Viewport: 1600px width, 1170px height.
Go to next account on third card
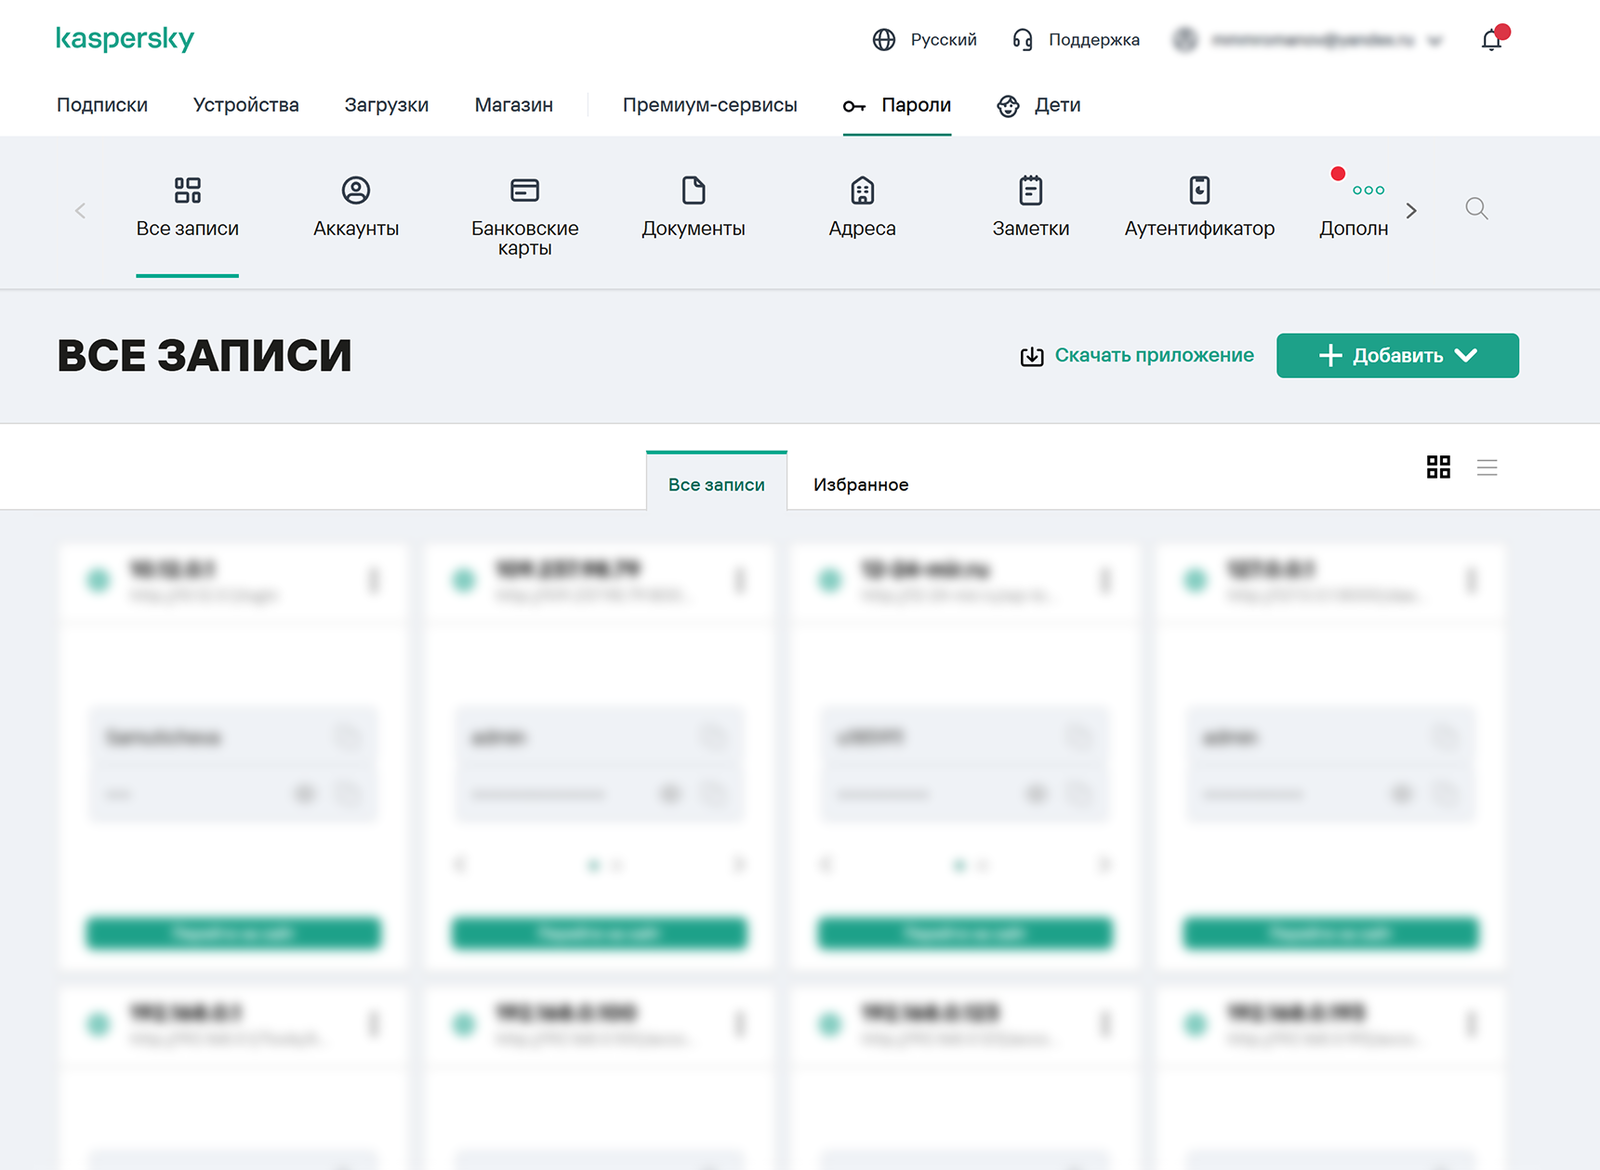click(x=1106, y=865)
